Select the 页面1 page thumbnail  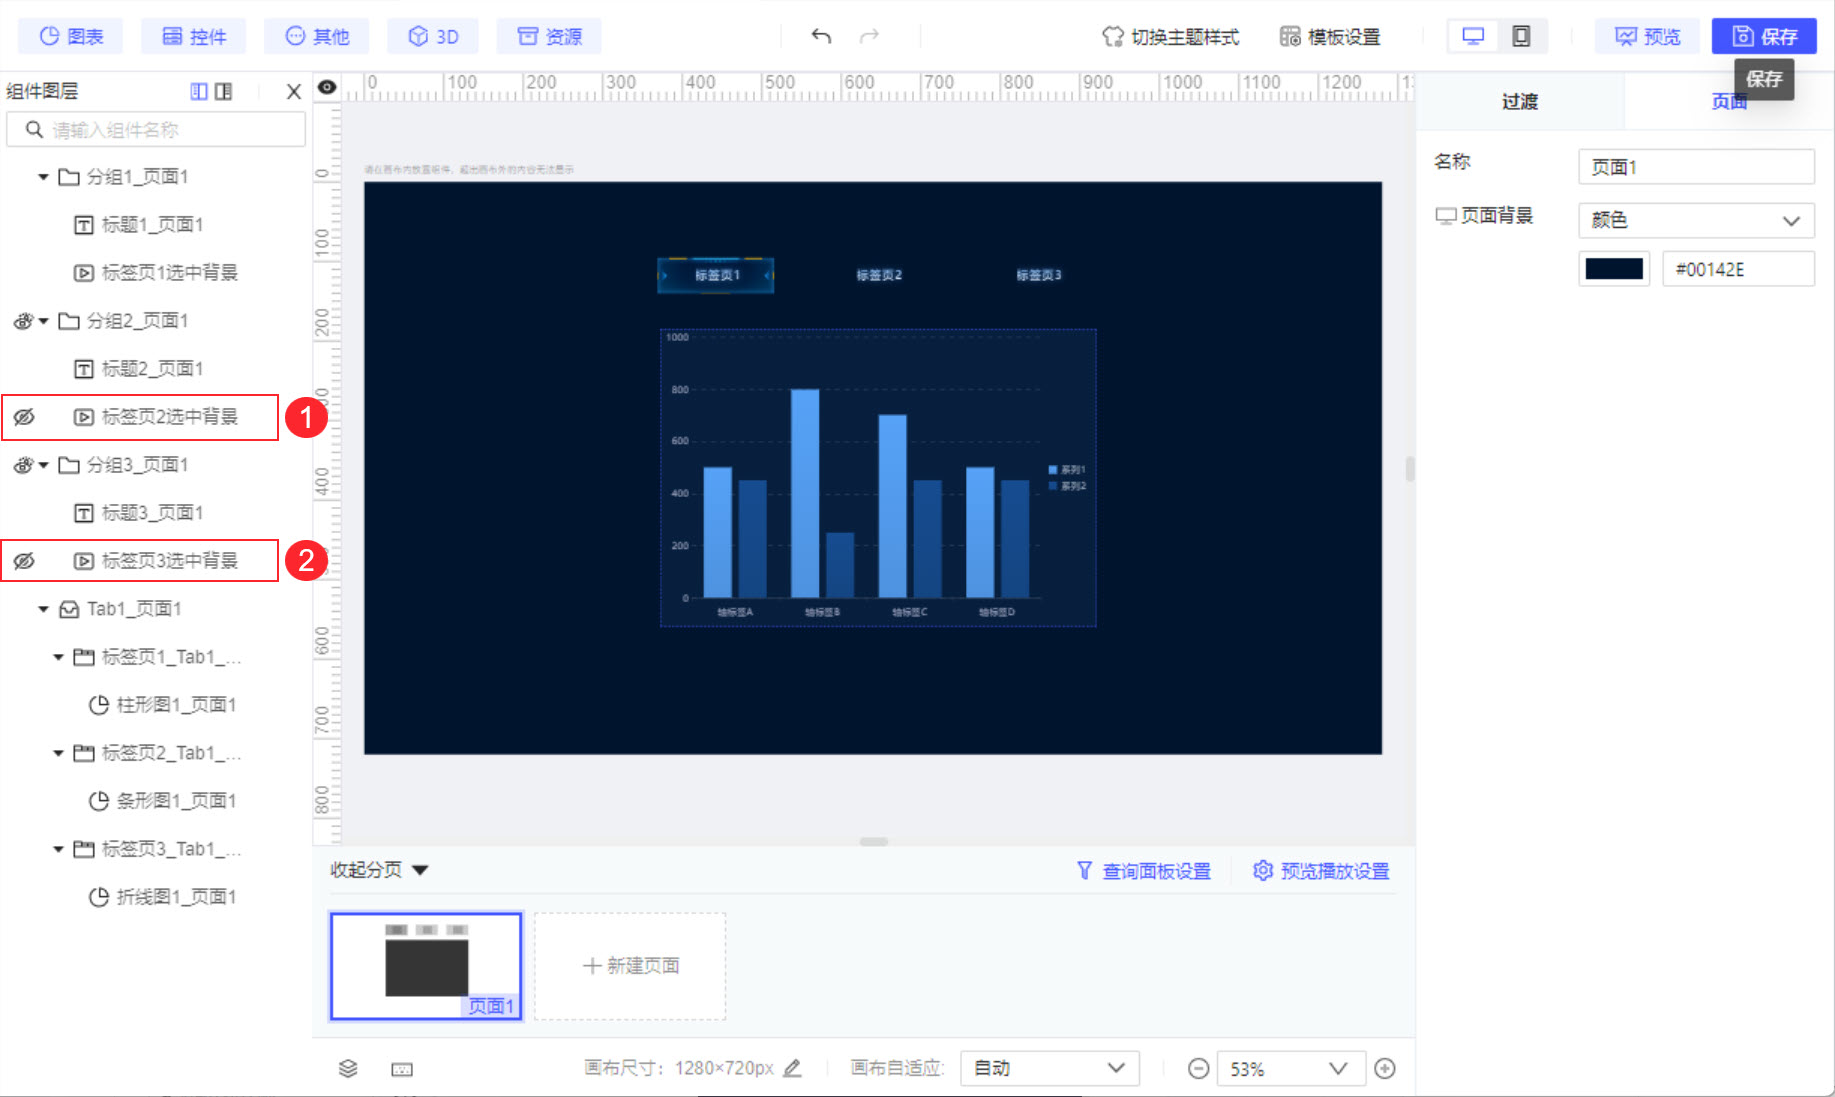(427, 966)
